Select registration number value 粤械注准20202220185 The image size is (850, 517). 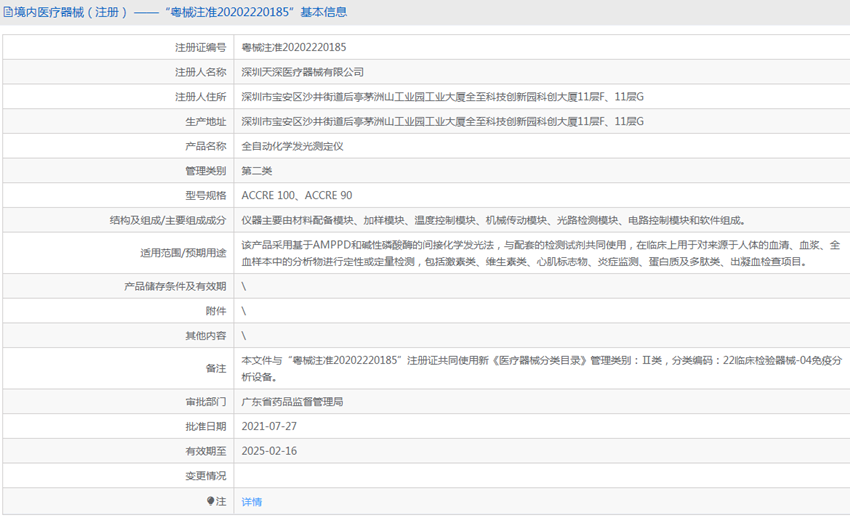[x=294, y=47]
